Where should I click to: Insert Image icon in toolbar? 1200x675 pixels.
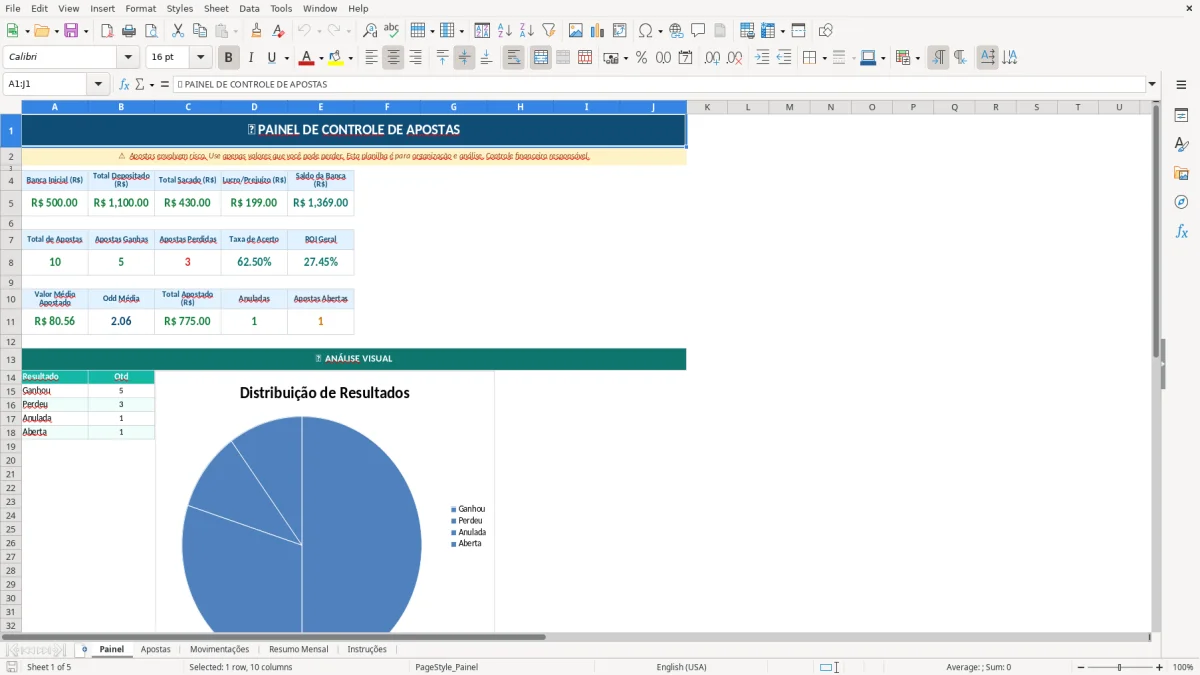pos(576,31)
